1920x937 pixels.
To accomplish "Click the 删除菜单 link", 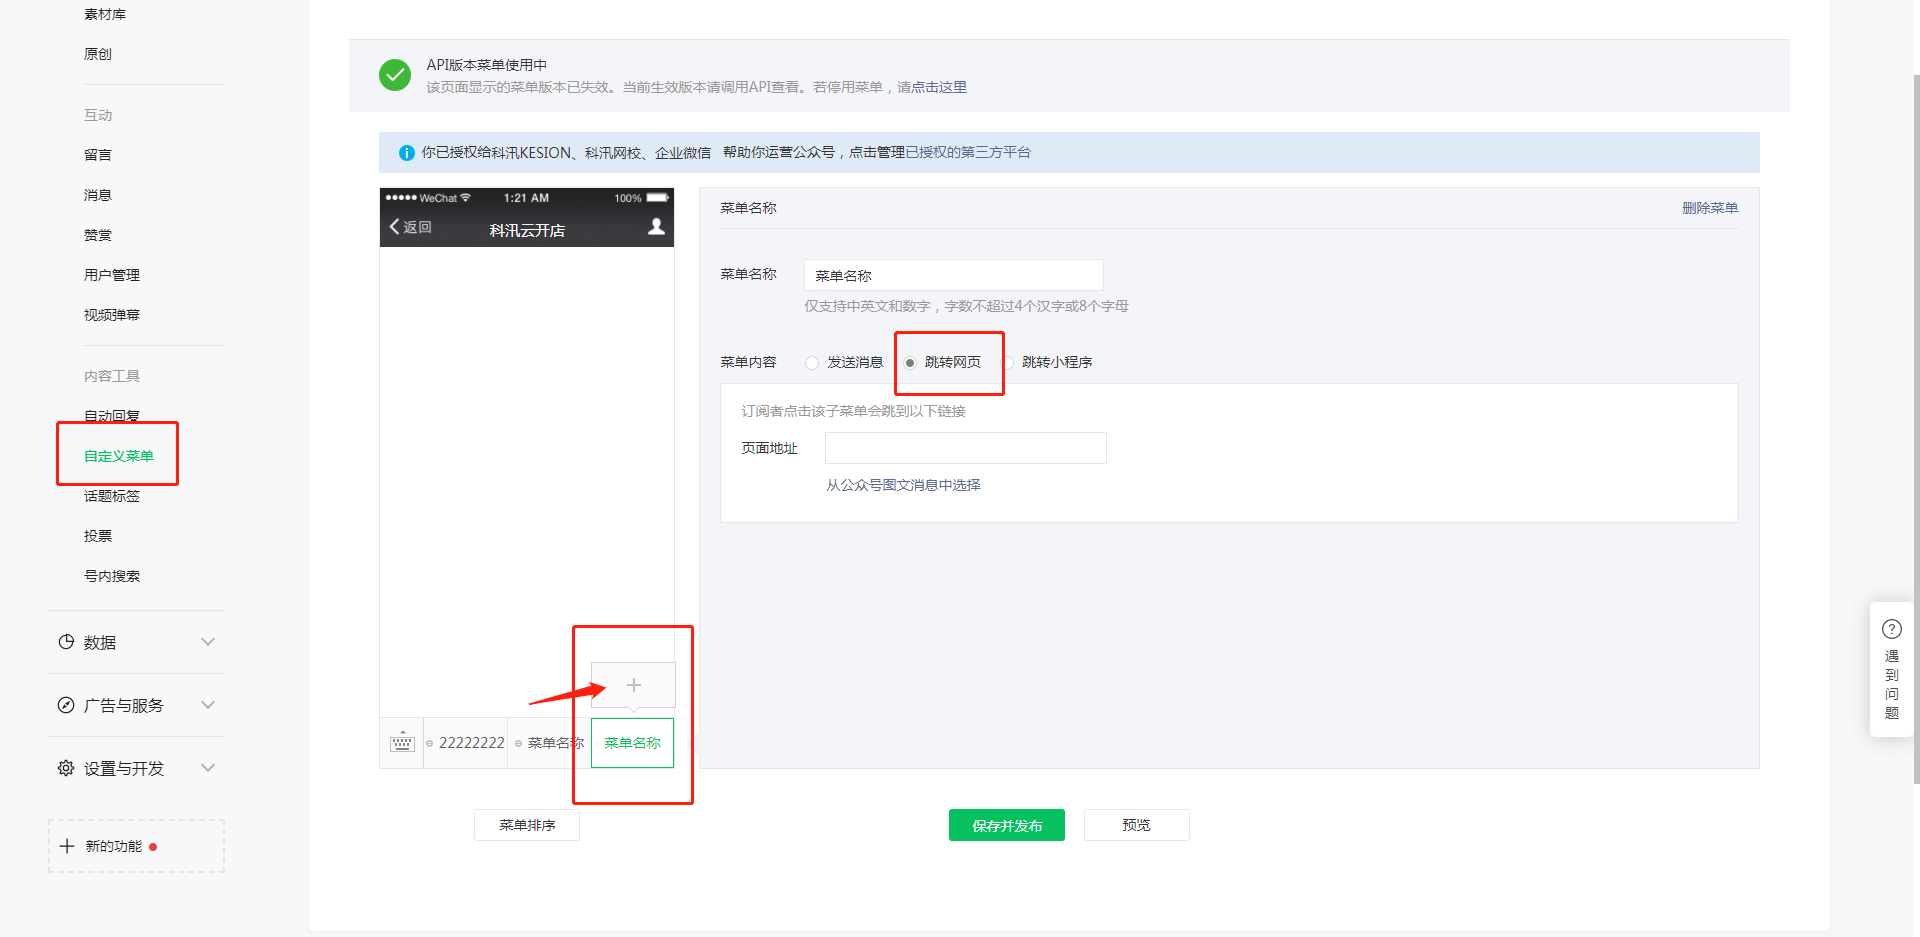I will click(x=1710, y=208).
